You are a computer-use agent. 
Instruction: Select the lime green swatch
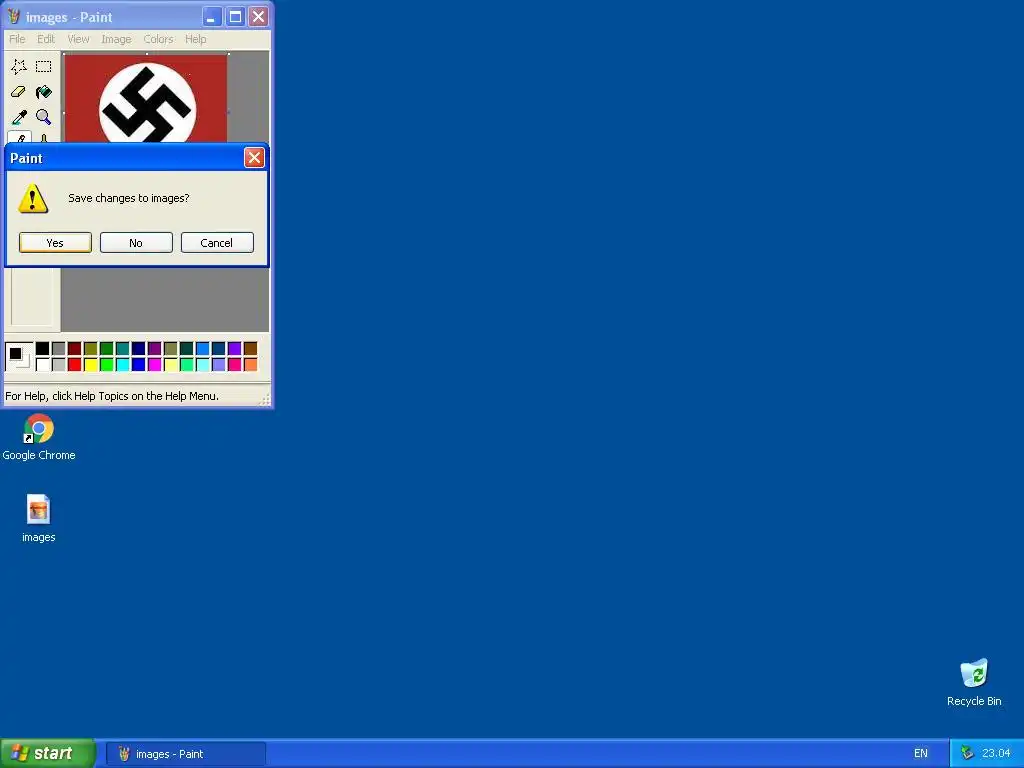click(x=106, y=364)
